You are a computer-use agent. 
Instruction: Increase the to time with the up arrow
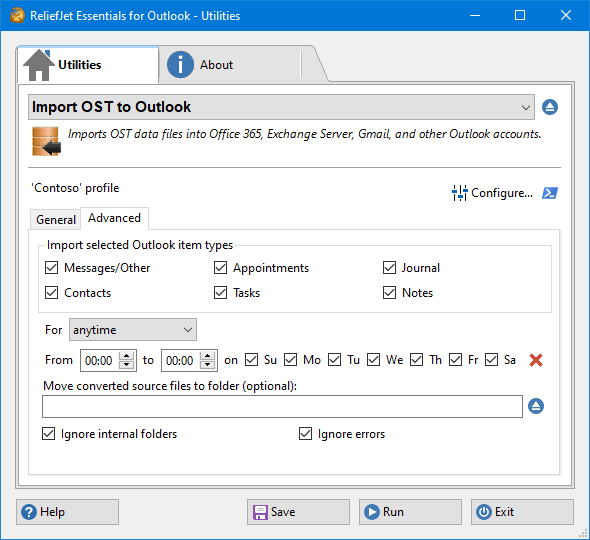[x=207, y=356]
